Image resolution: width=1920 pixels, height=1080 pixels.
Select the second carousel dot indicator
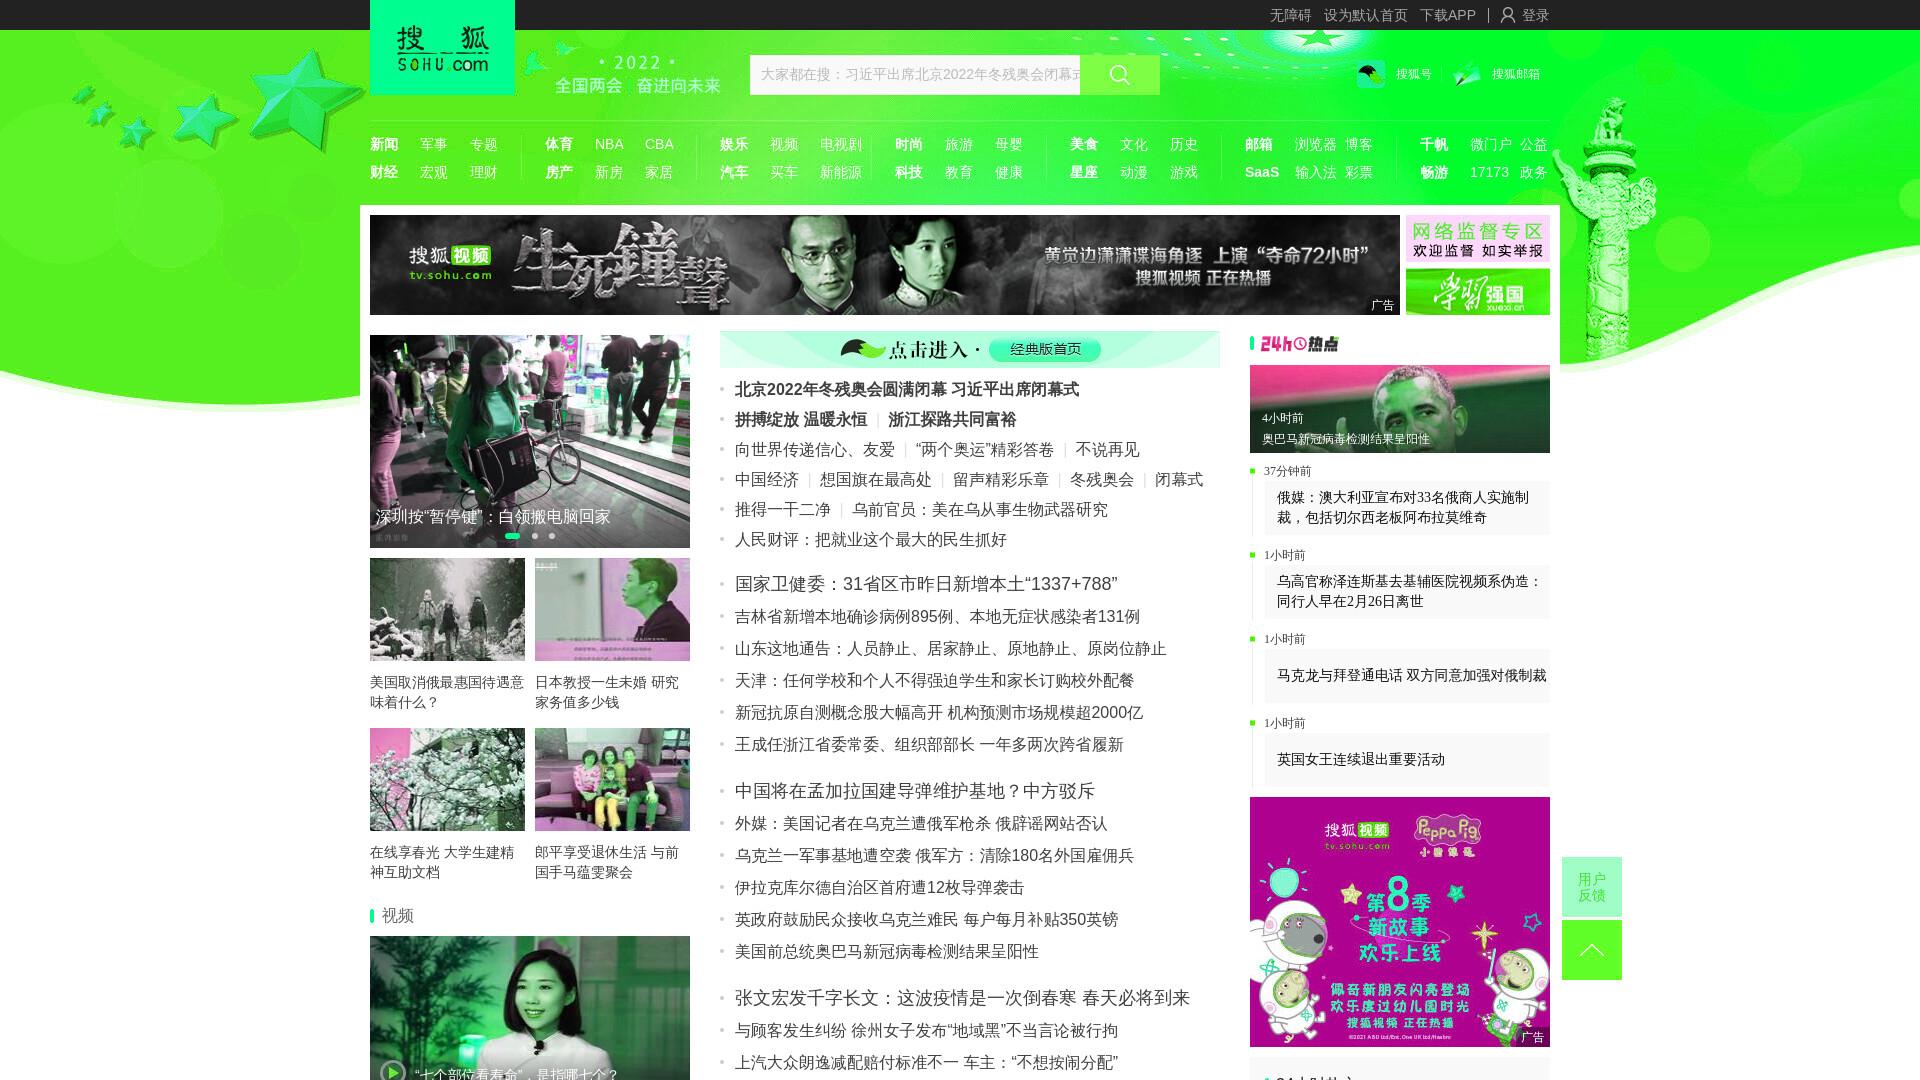tap(535, 536)
